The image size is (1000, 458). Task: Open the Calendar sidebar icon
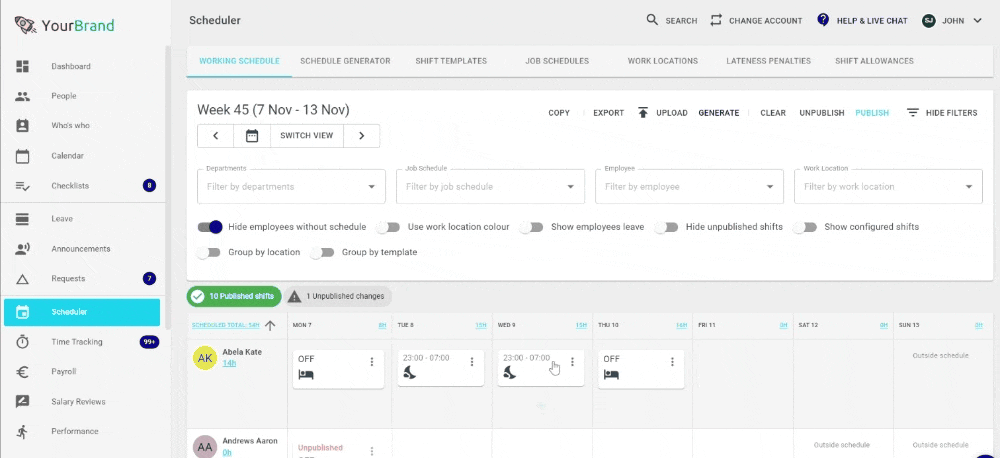coord(22,156)
